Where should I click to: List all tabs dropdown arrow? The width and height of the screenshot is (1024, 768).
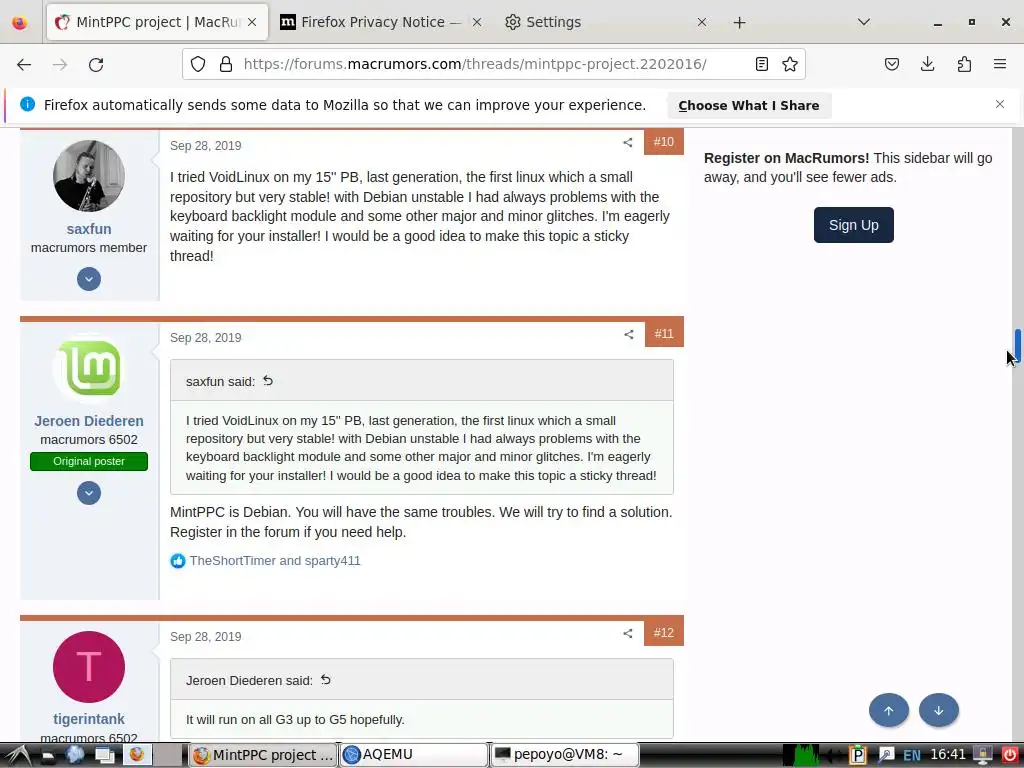point(863,22)
